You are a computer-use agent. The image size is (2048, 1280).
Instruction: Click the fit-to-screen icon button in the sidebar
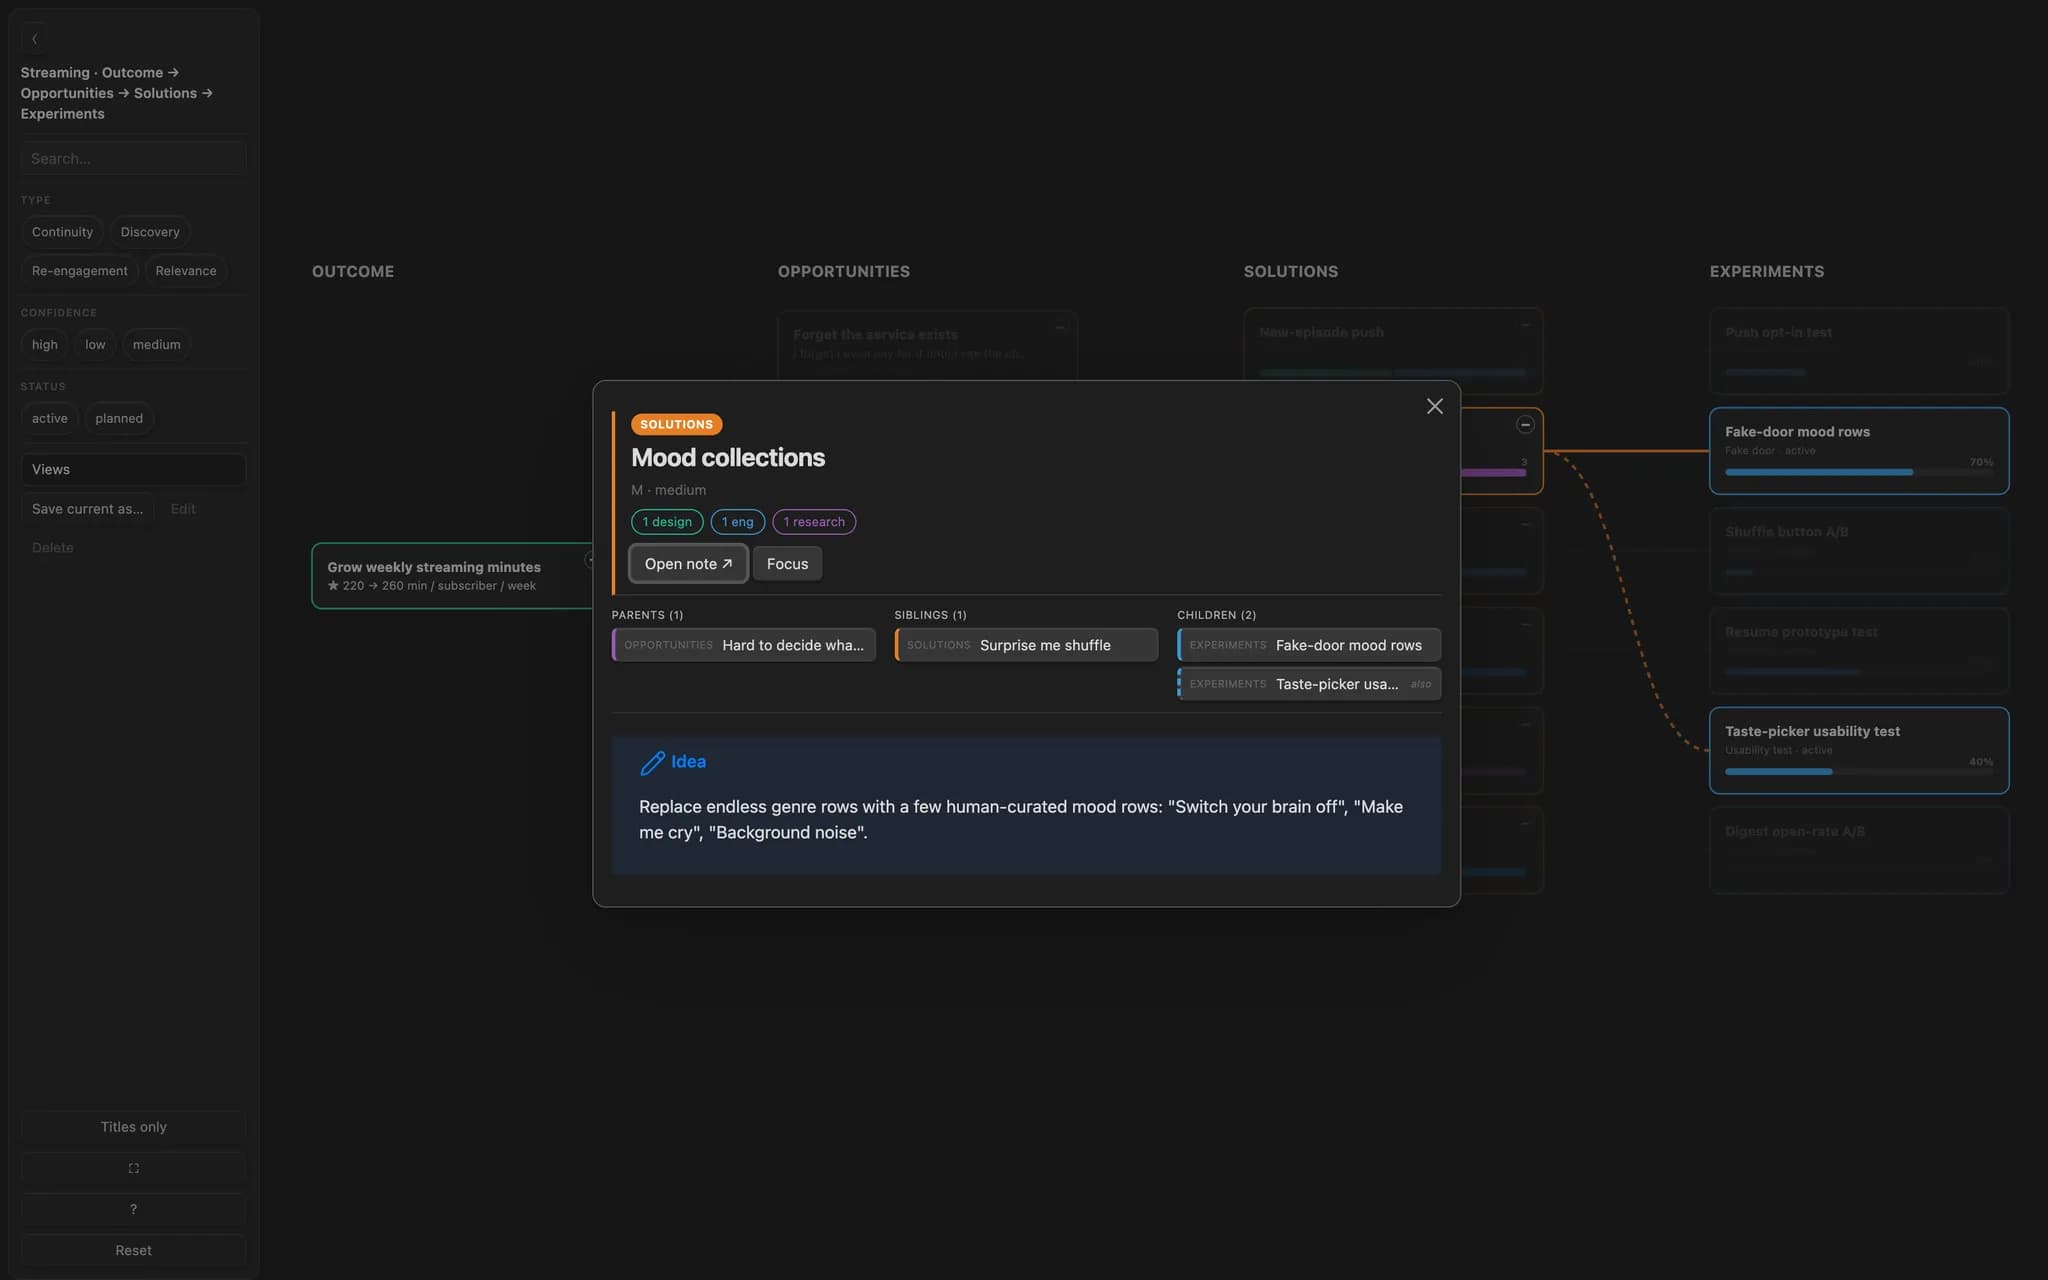click(133, 1168)
